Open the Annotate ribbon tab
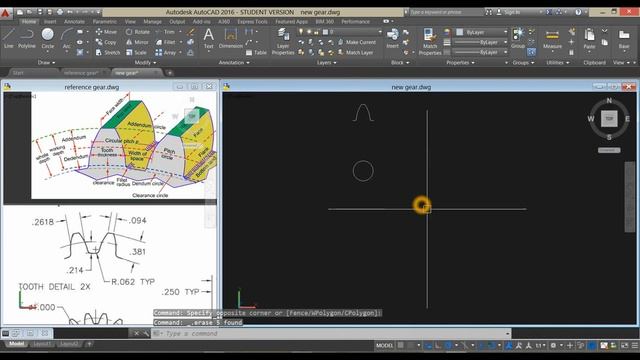Viewport: 640px width, 360px height. (74, 21)
